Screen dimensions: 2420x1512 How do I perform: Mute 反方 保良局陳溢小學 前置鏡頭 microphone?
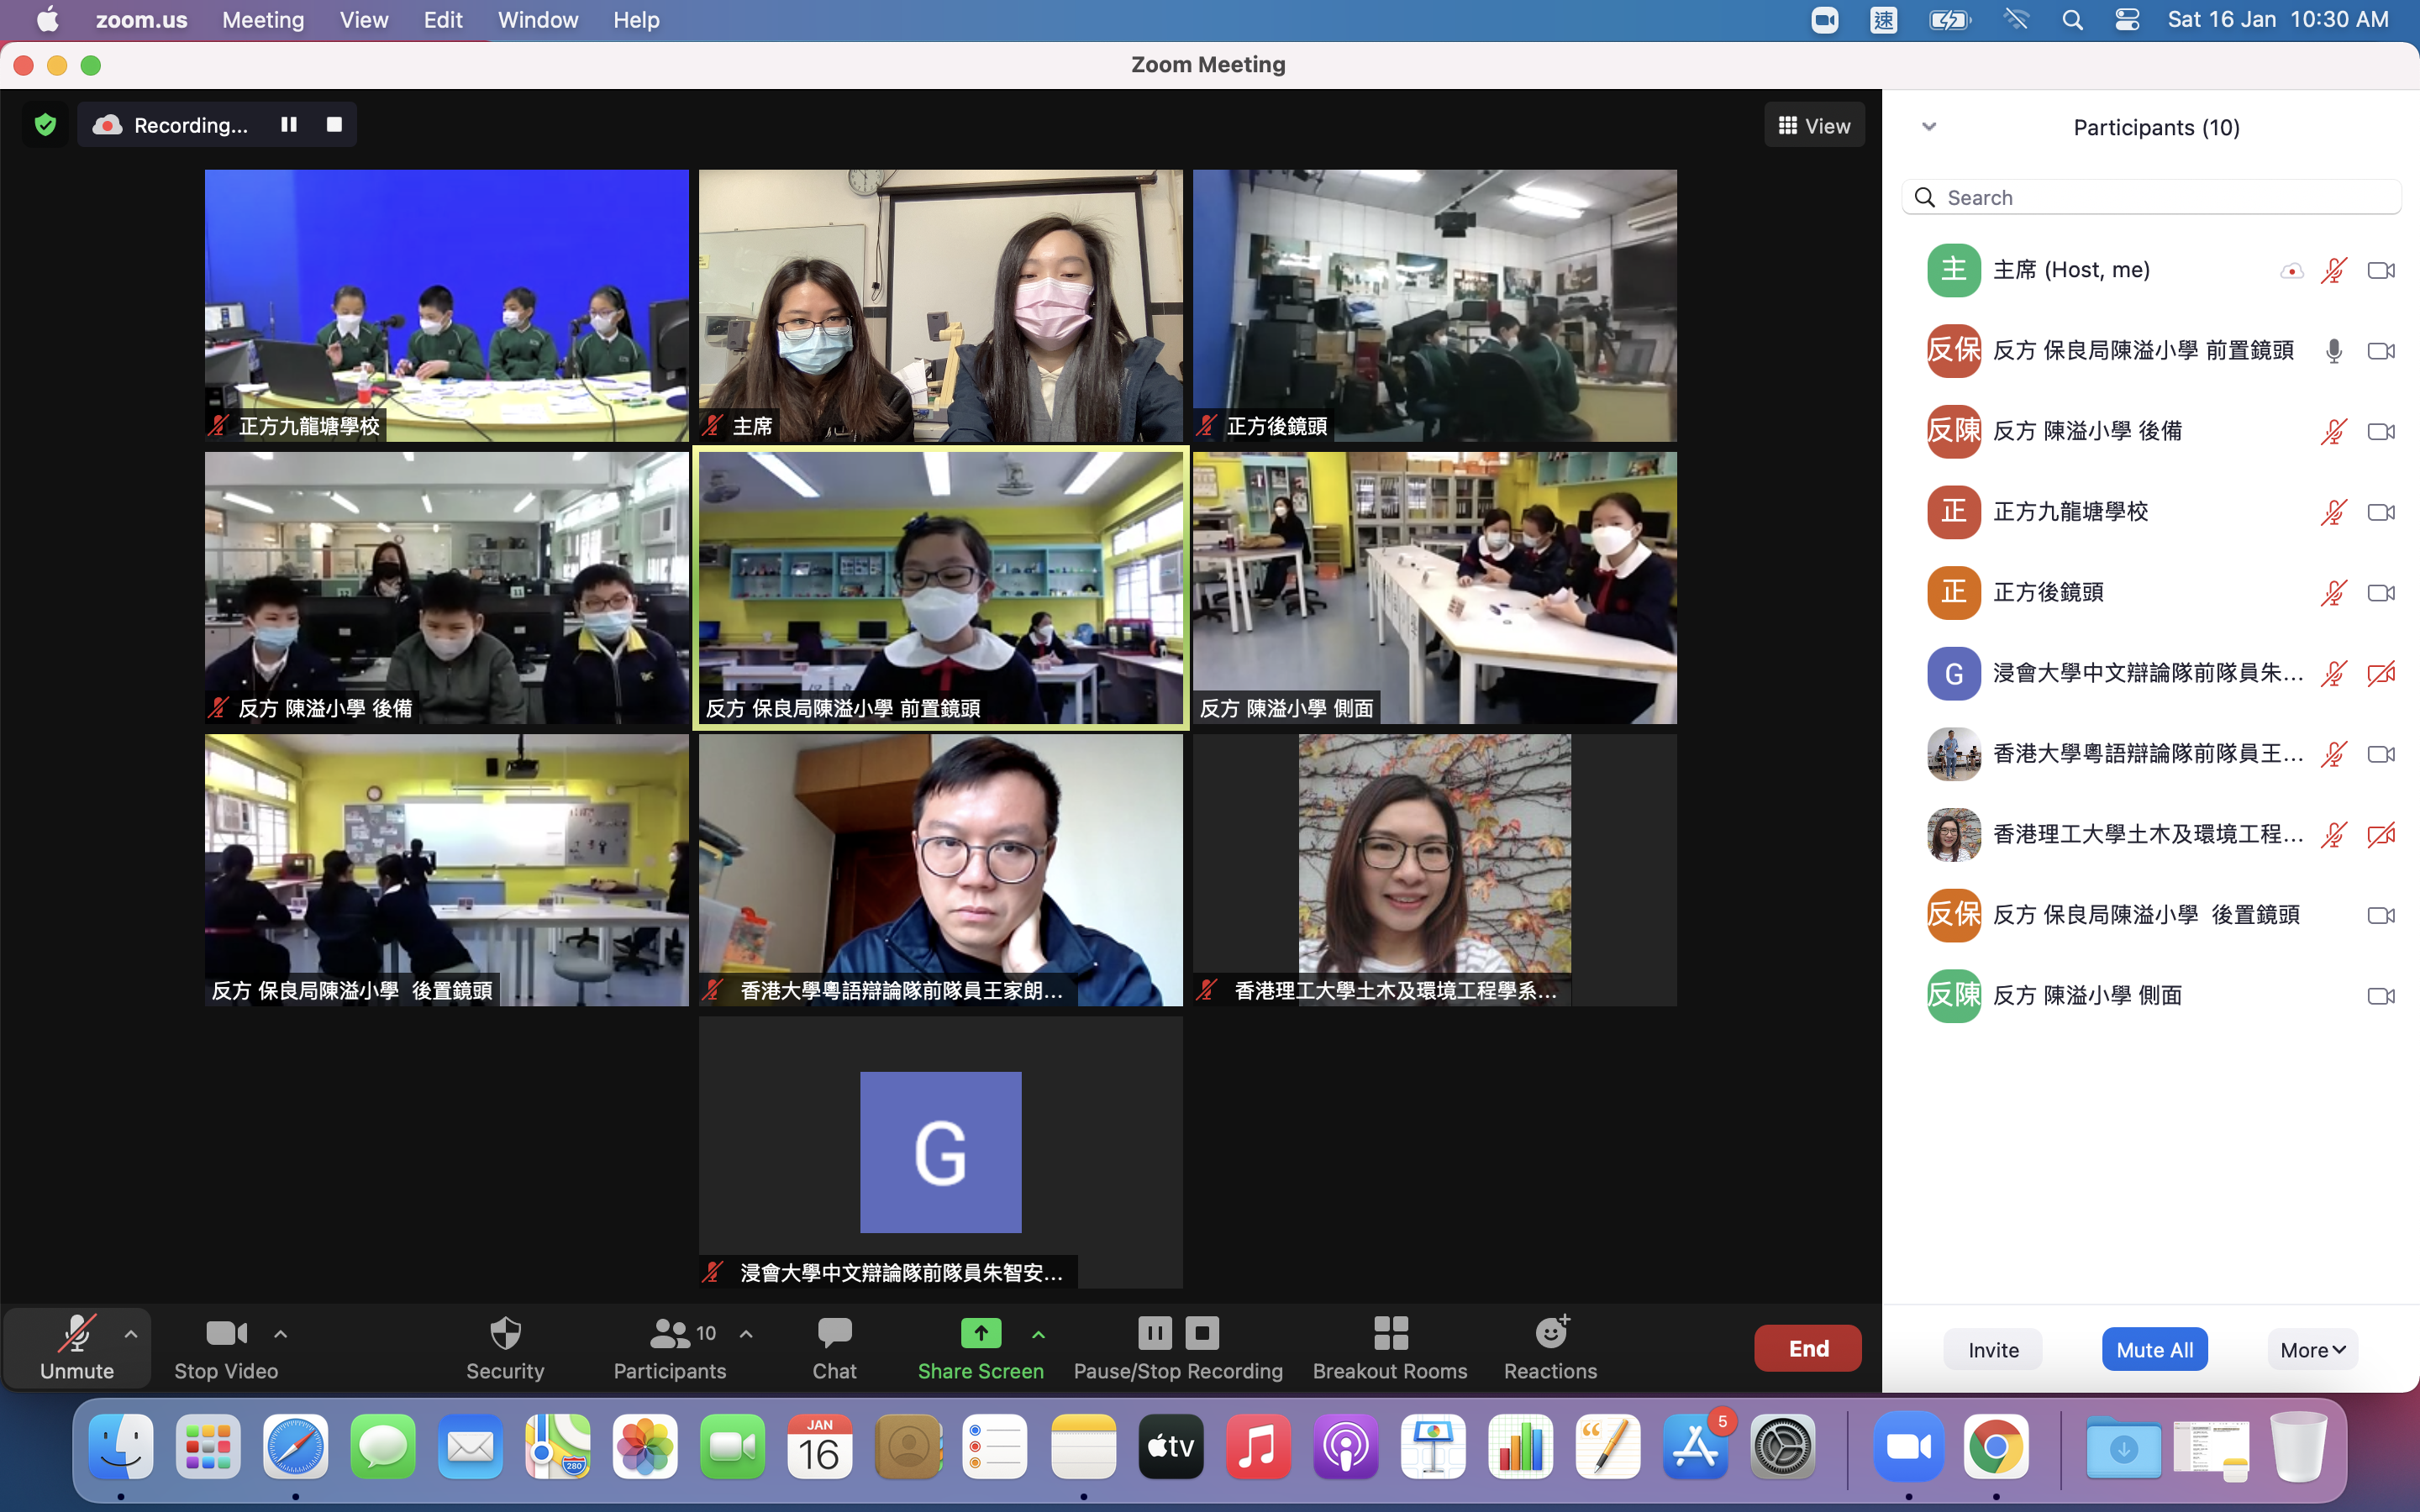point(2334,351)
